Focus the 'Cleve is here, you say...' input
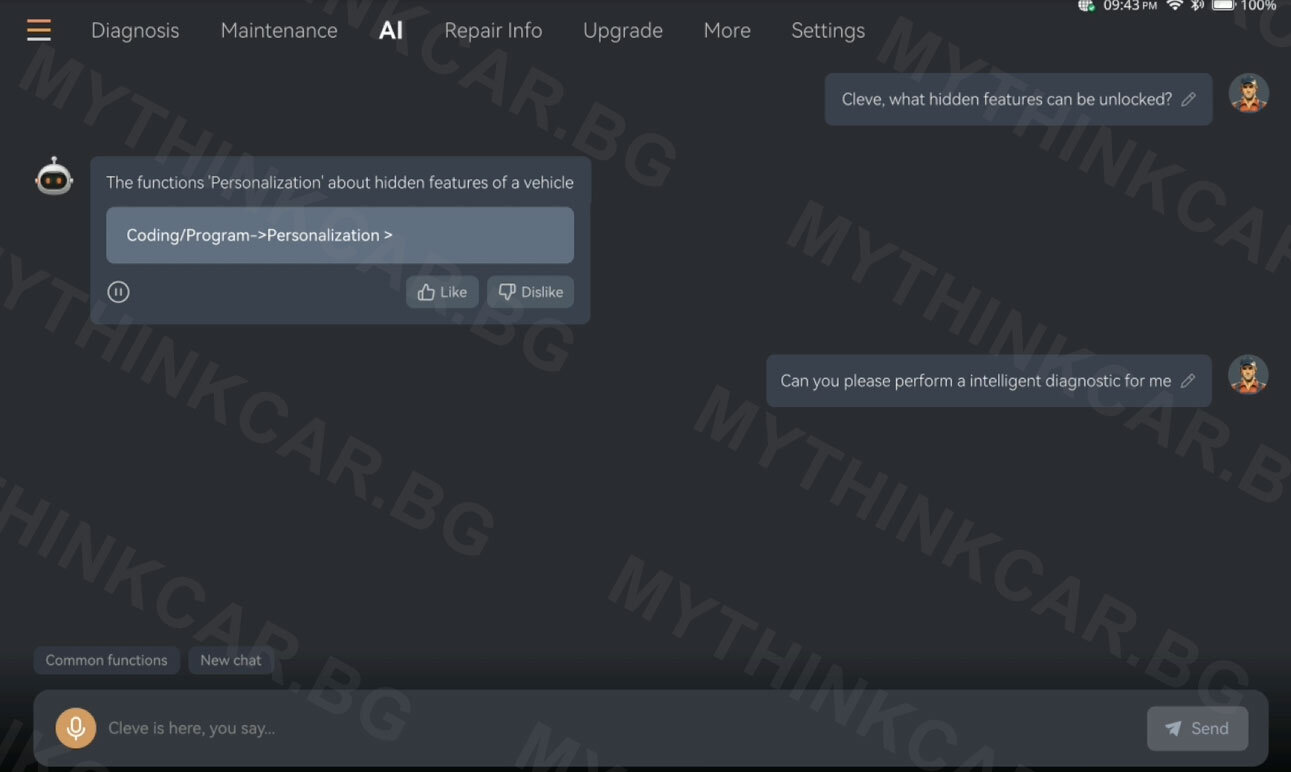Image resolution: width=1291 pixels, height=772 pixels. pyautogui.click(x=620, y=728)
